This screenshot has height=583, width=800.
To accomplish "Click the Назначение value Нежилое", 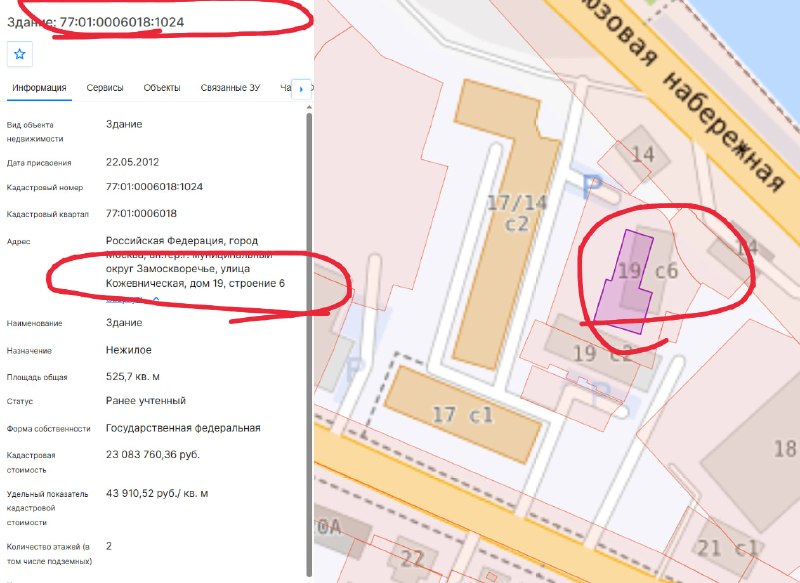I will tap(129, 350).
